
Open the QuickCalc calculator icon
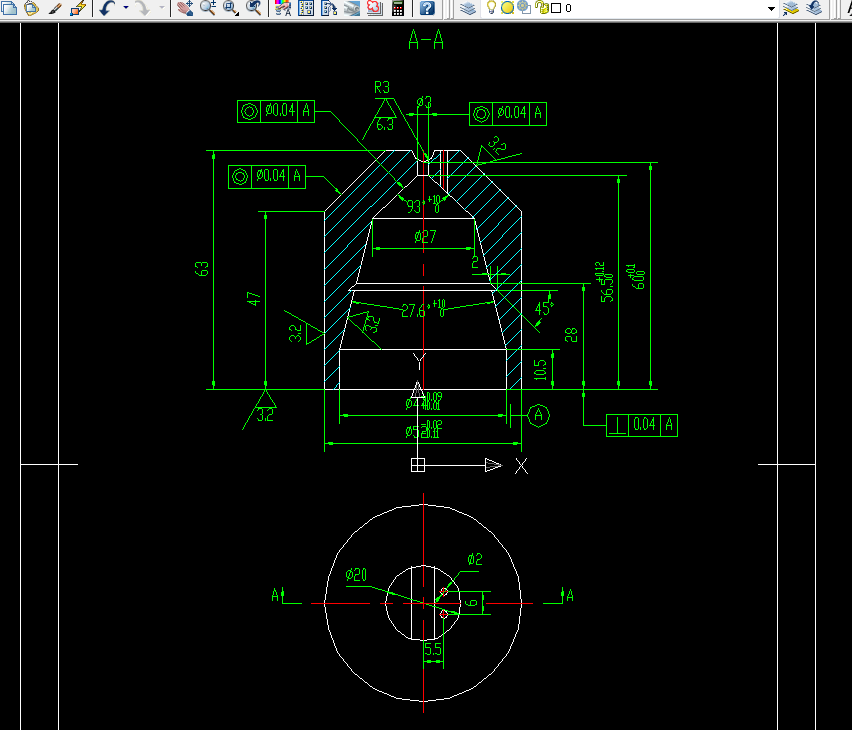coord(398,8)
